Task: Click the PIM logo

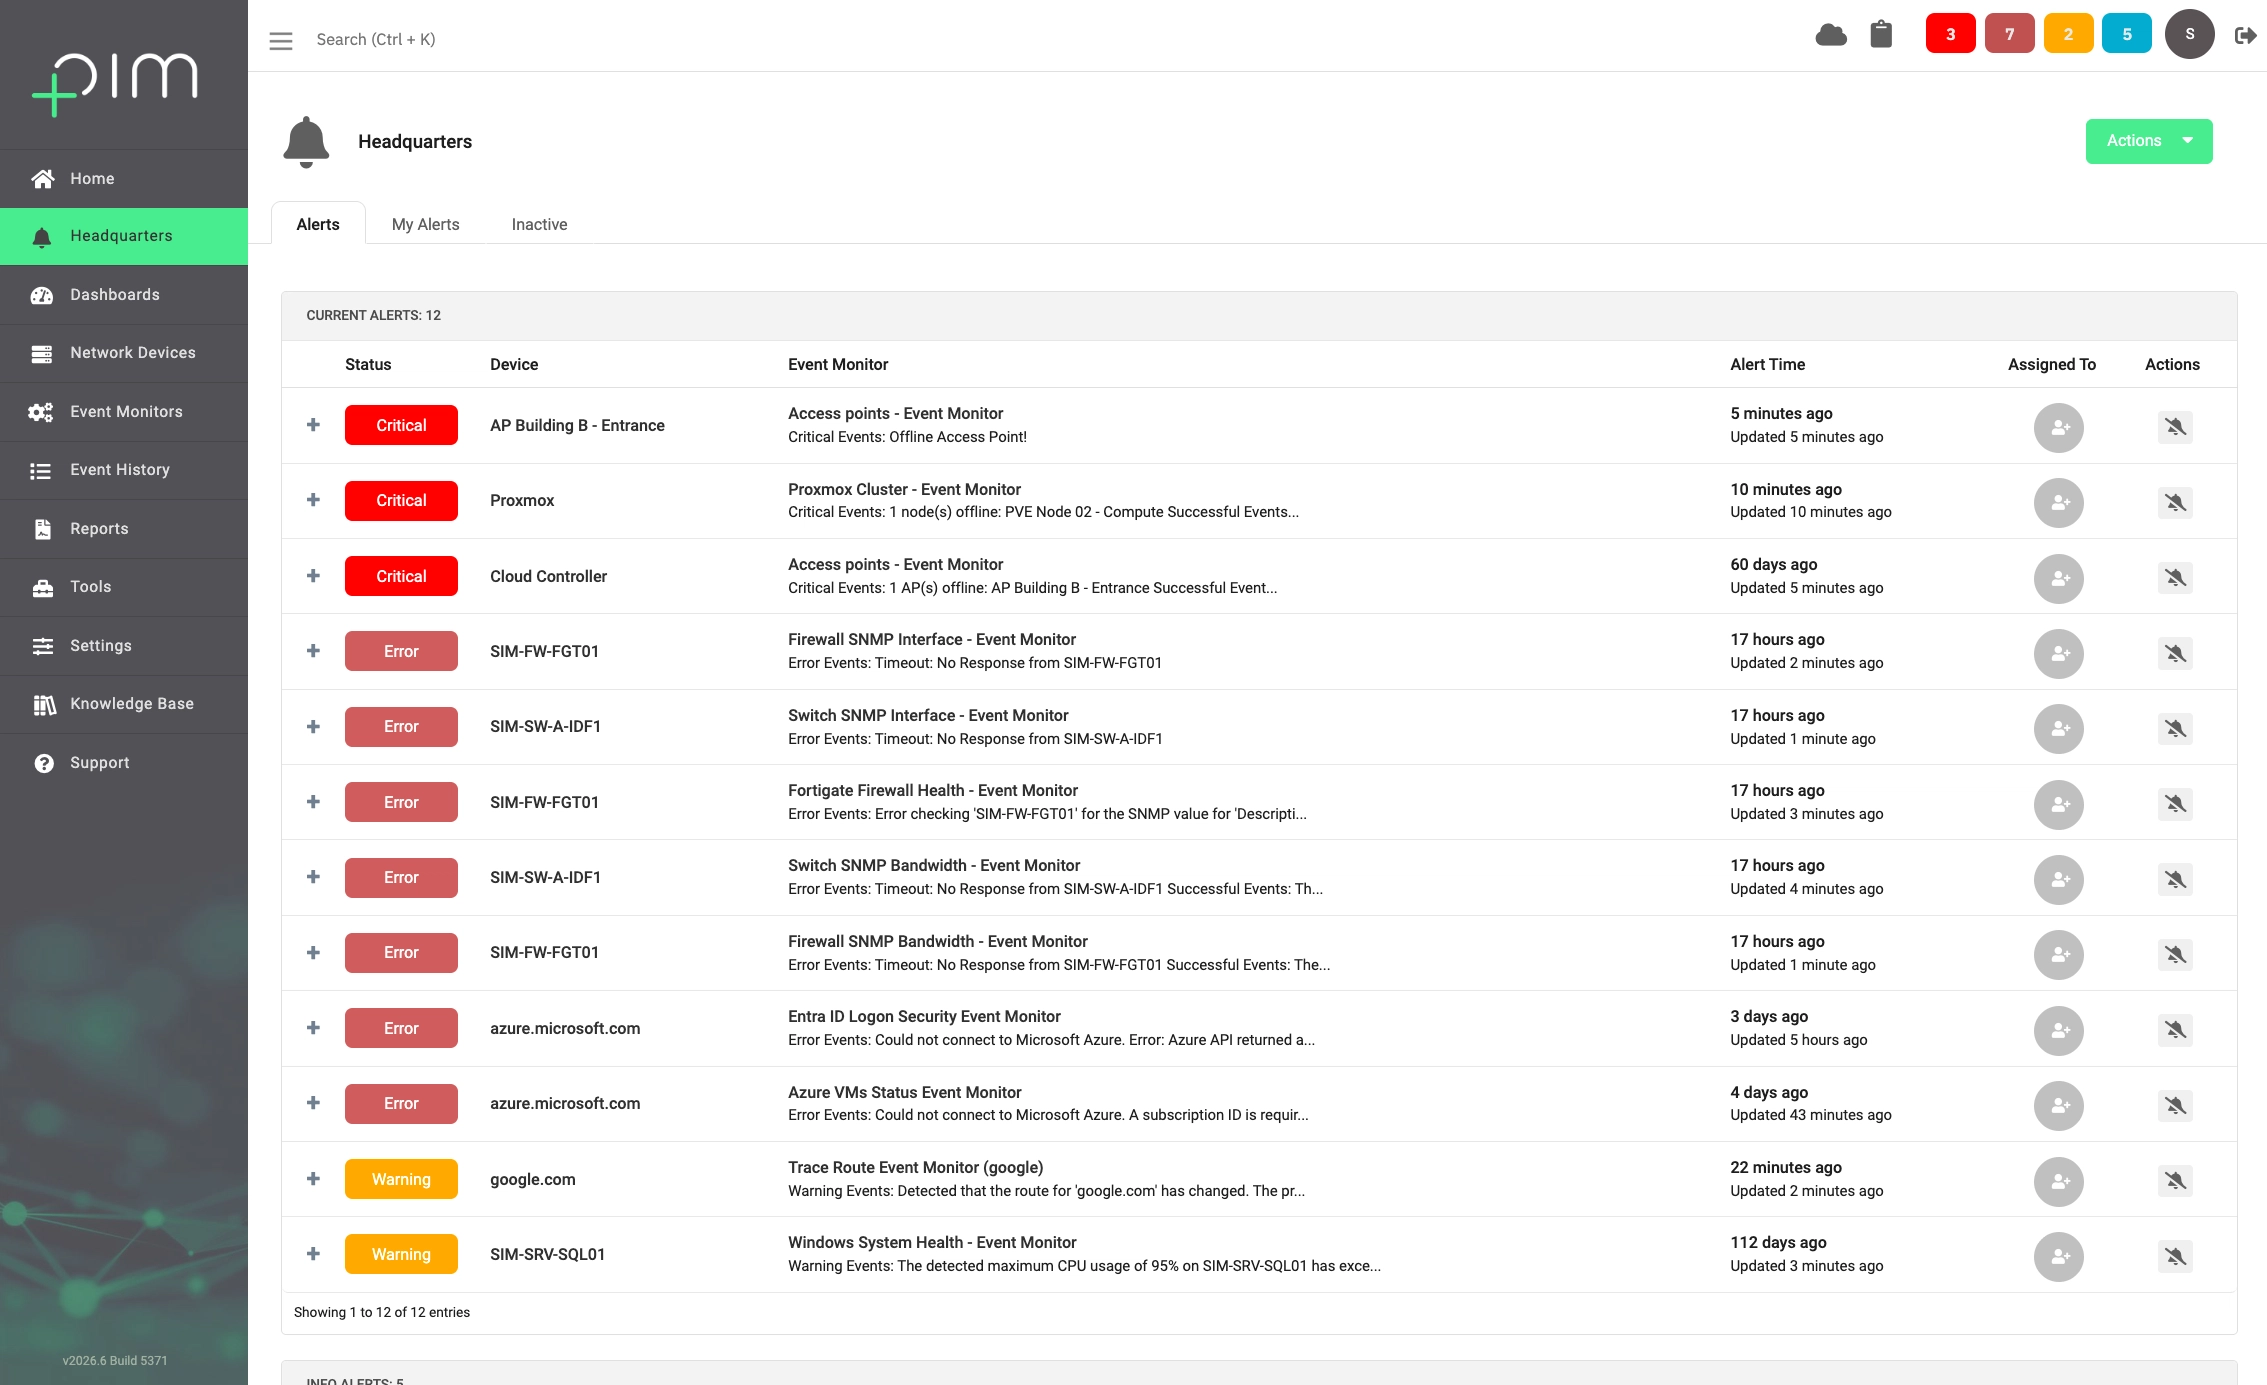Action: pyautogui.click(x=115, y=84)
